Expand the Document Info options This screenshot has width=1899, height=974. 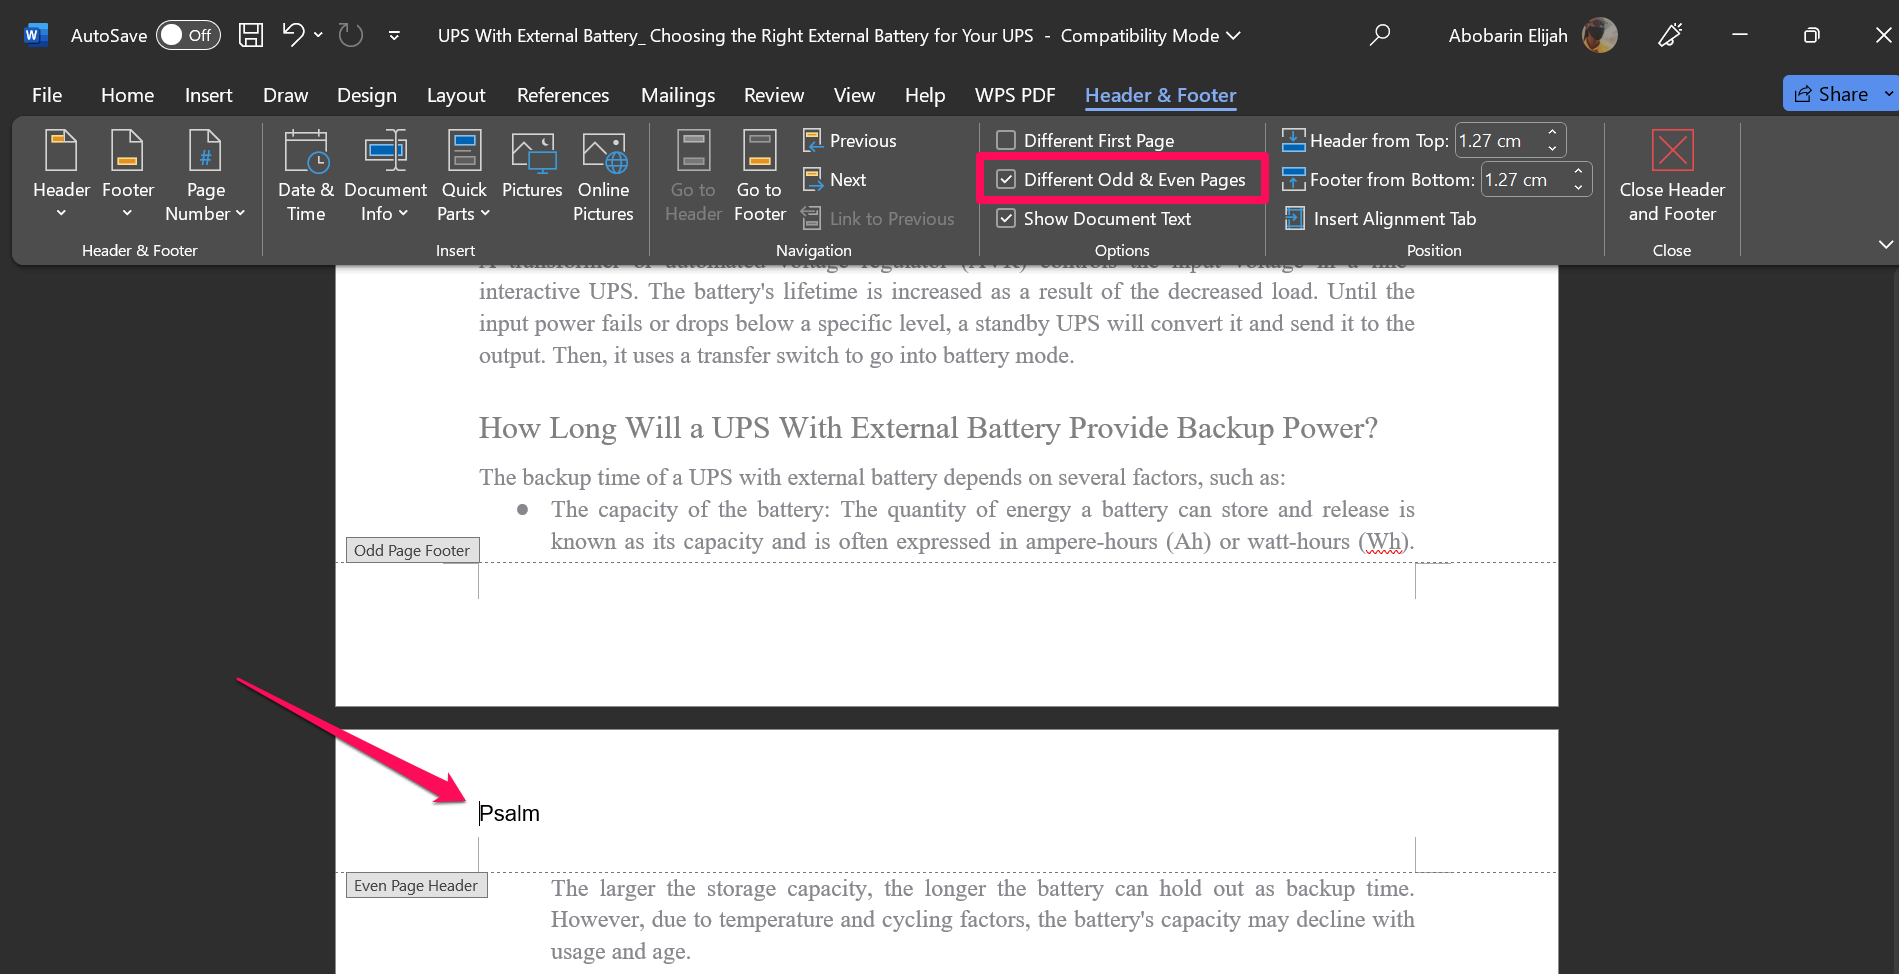click(x=385, y=180)
